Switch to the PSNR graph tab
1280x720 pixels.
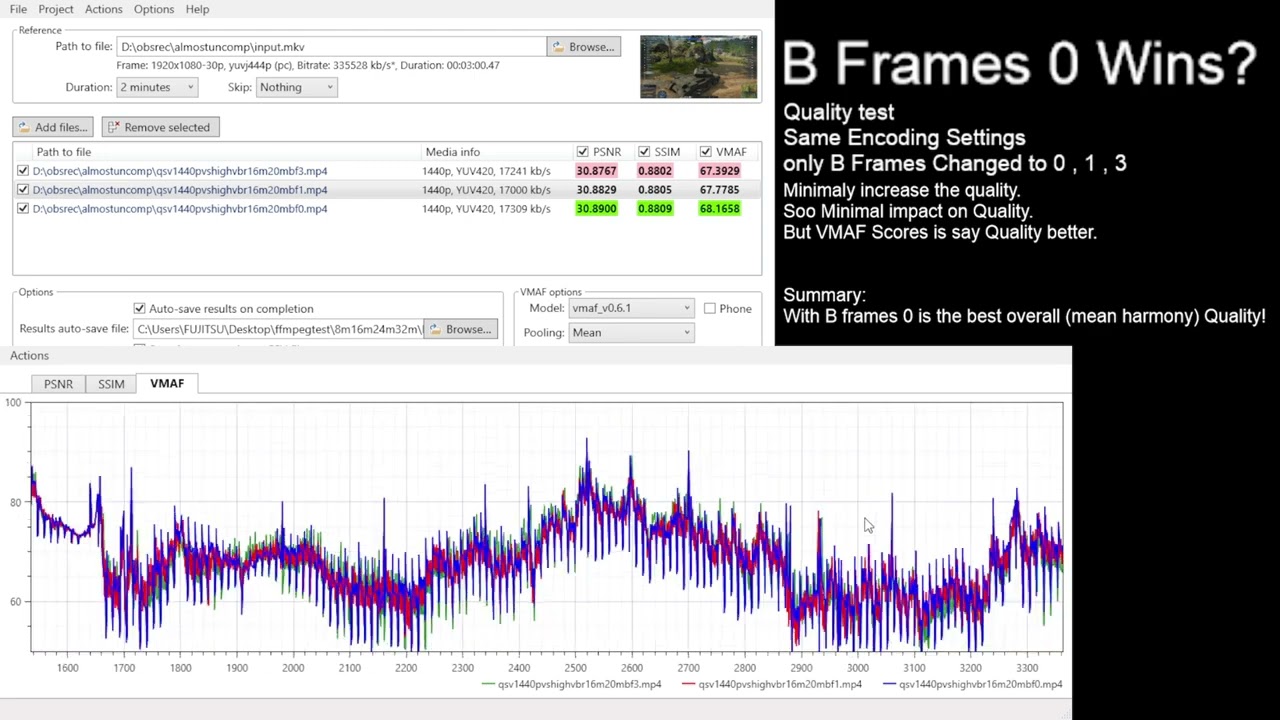click(x=58, y=384)
